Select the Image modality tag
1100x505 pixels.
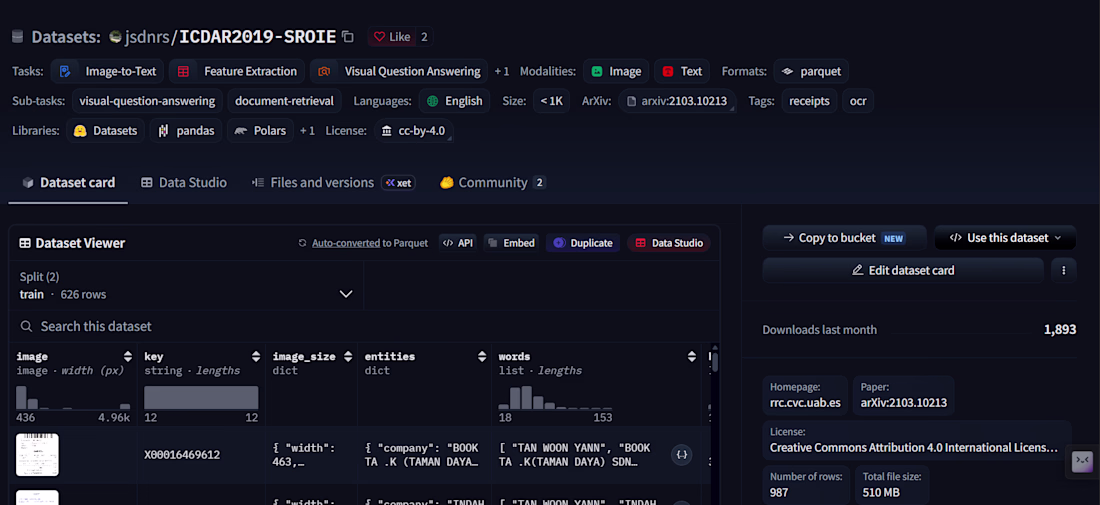point(616,71)
